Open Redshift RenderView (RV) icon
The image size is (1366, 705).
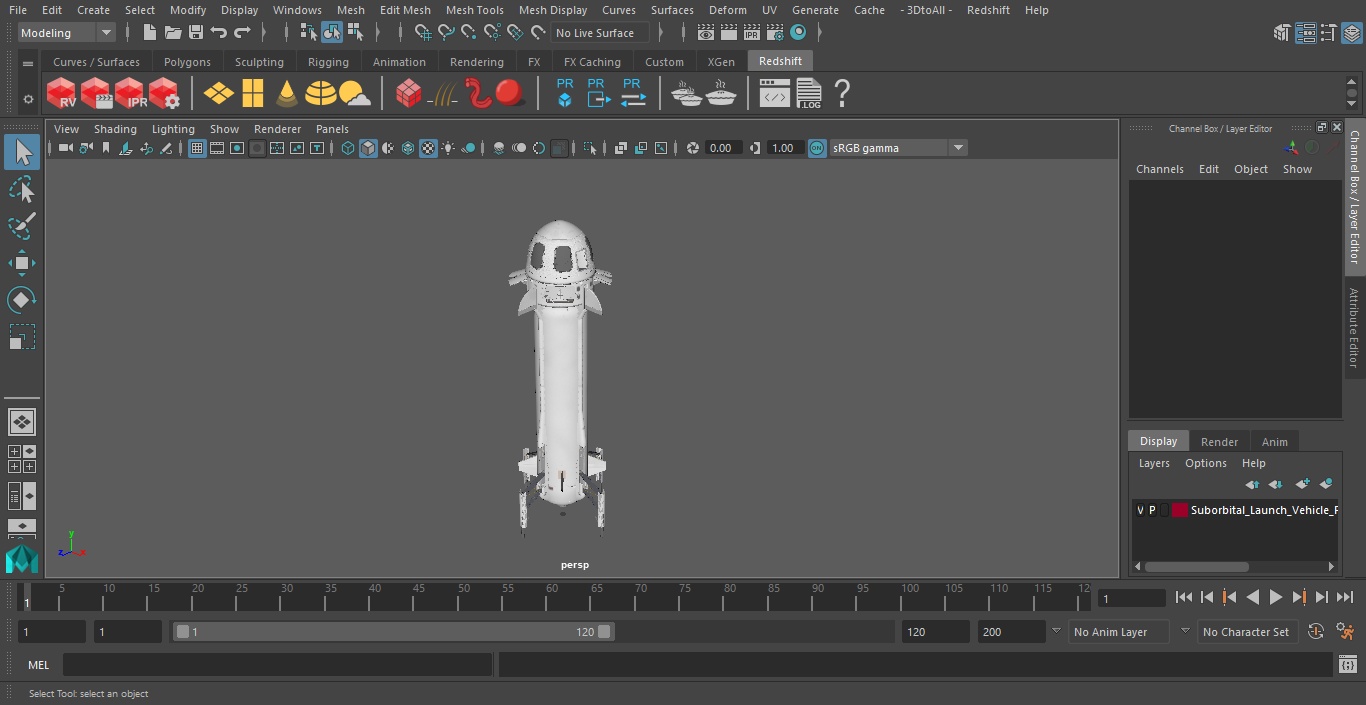62,93
